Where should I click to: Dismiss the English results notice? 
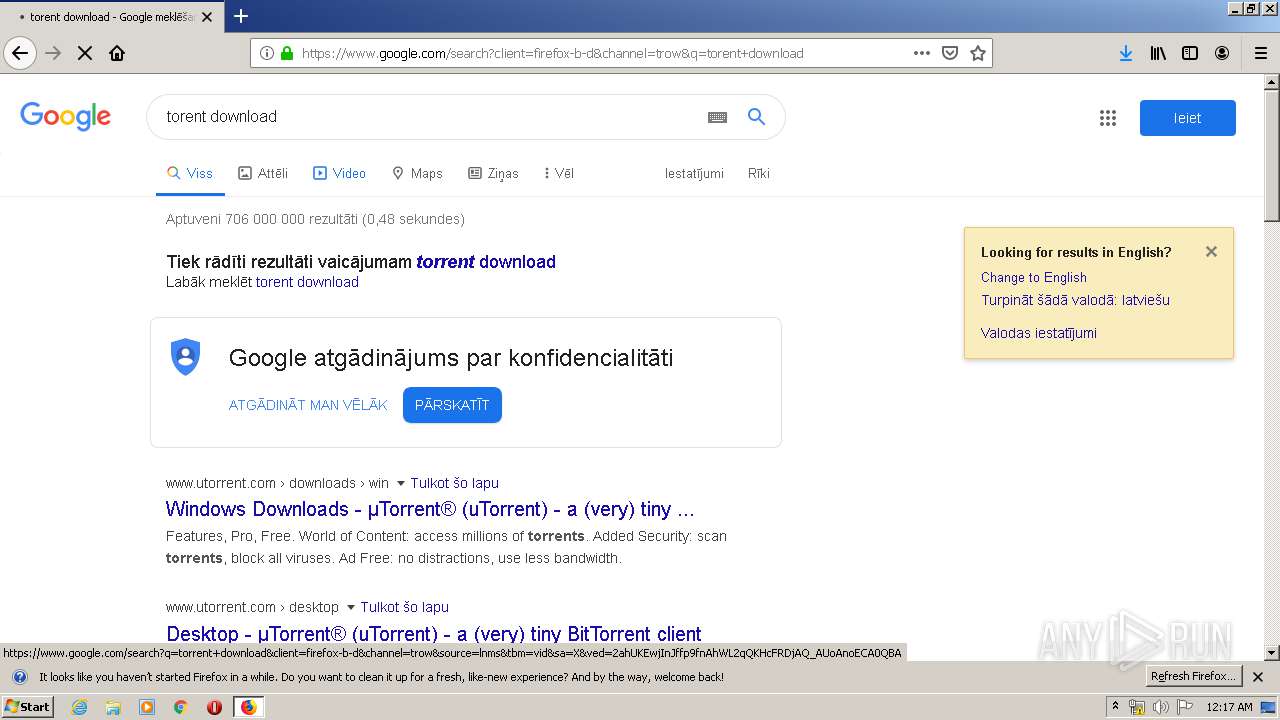coord(1211,252)
